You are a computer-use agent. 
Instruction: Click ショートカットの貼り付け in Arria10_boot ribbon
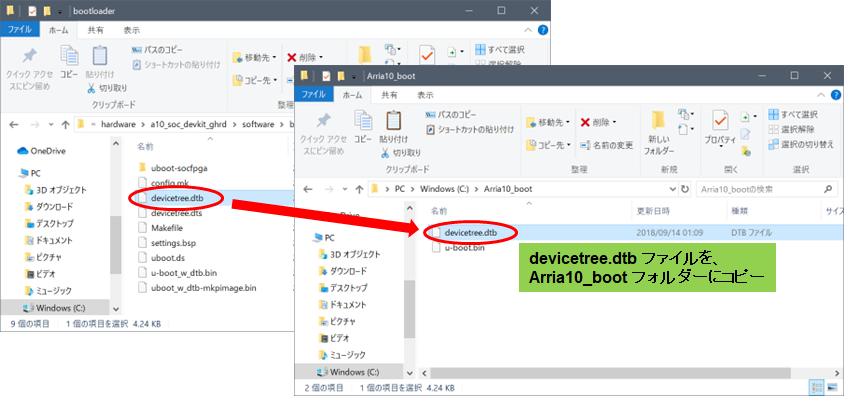(470, 129)
